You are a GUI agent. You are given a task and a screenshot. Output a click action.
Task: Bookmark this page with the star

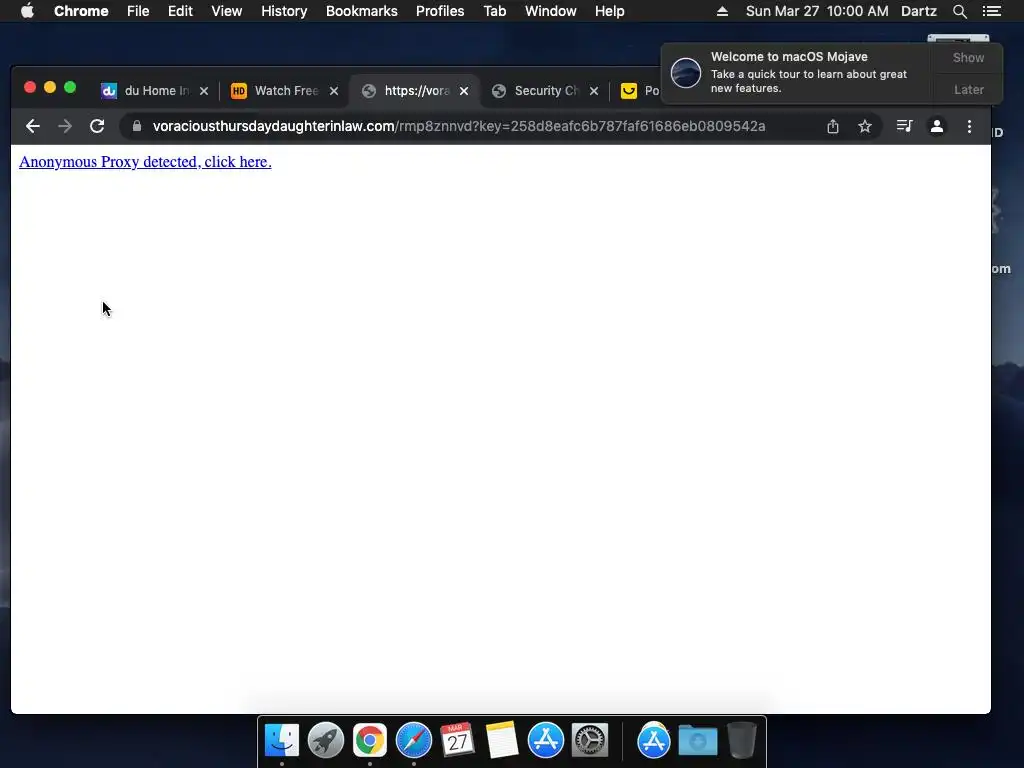pyautogui.click(x=865, y=126)
